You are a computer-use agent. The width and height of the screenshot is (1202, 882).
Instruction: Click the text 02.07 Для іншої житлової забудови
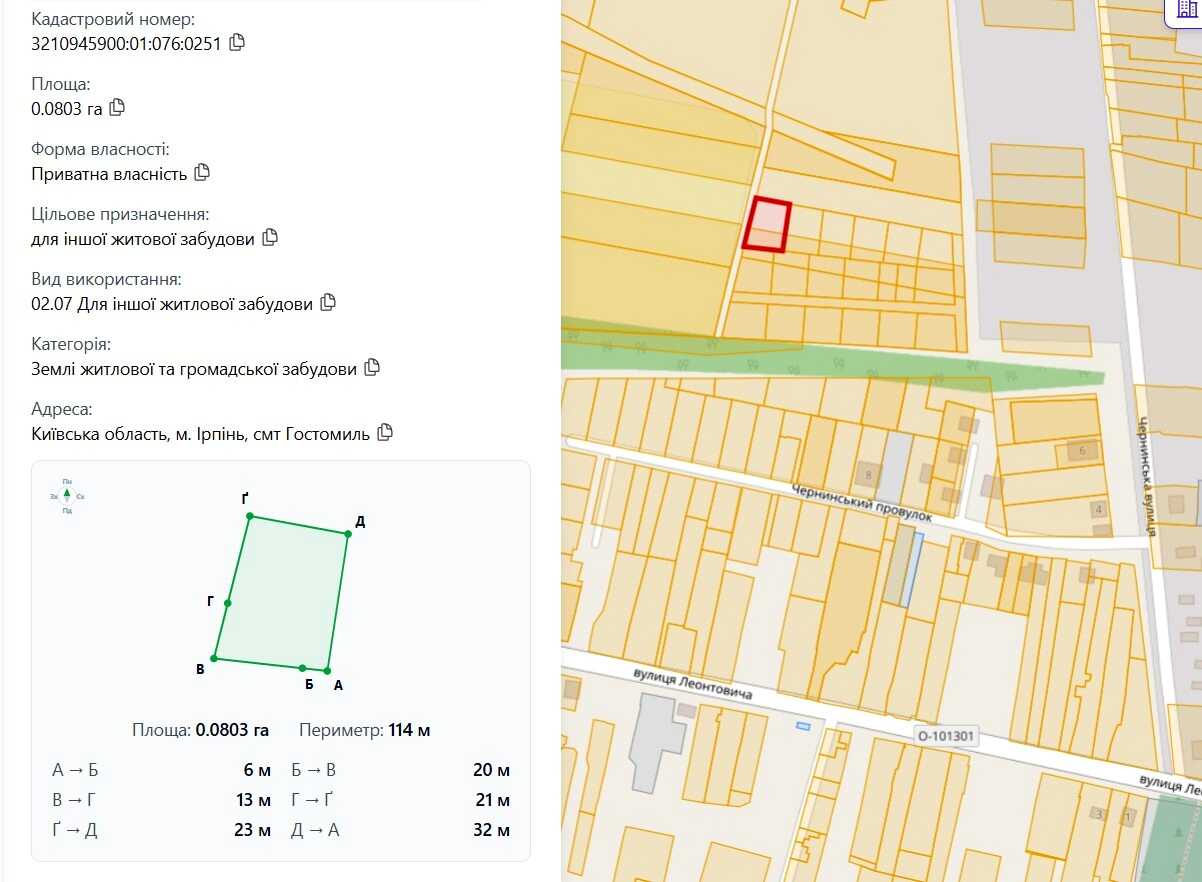tap(172, 304)
